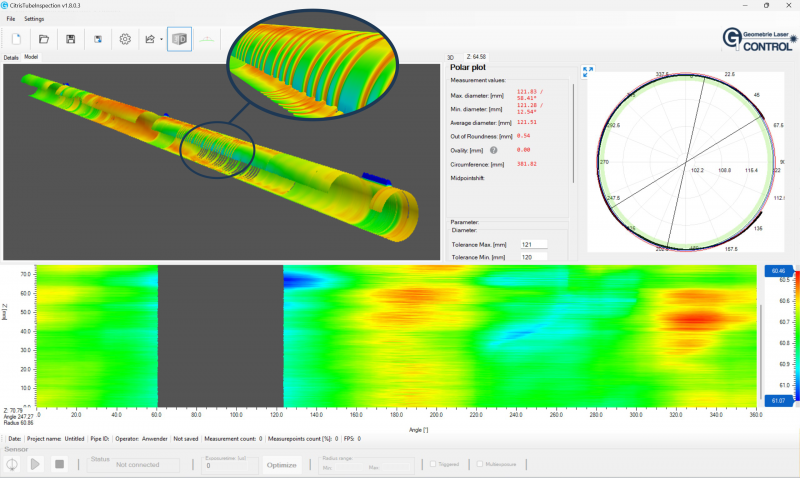
Task: Start measurement with play button
Action: point(35,465)
